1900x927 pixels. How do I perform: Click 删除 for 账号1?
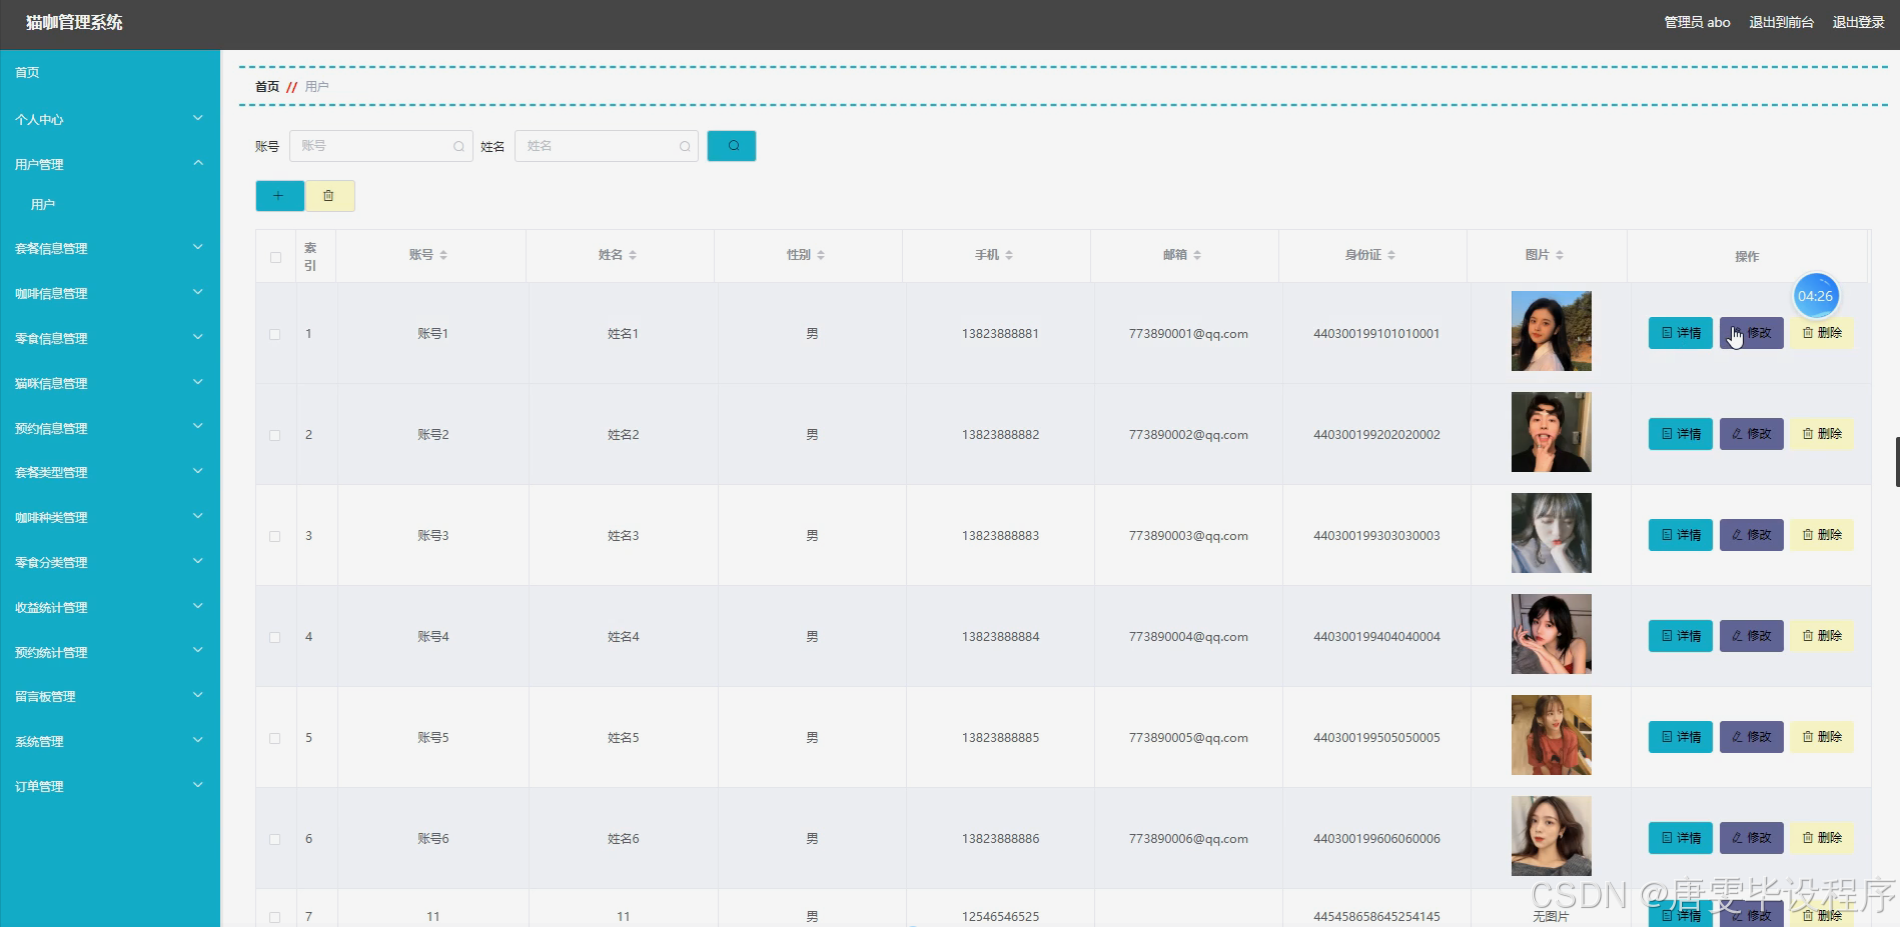point(1821,333)
